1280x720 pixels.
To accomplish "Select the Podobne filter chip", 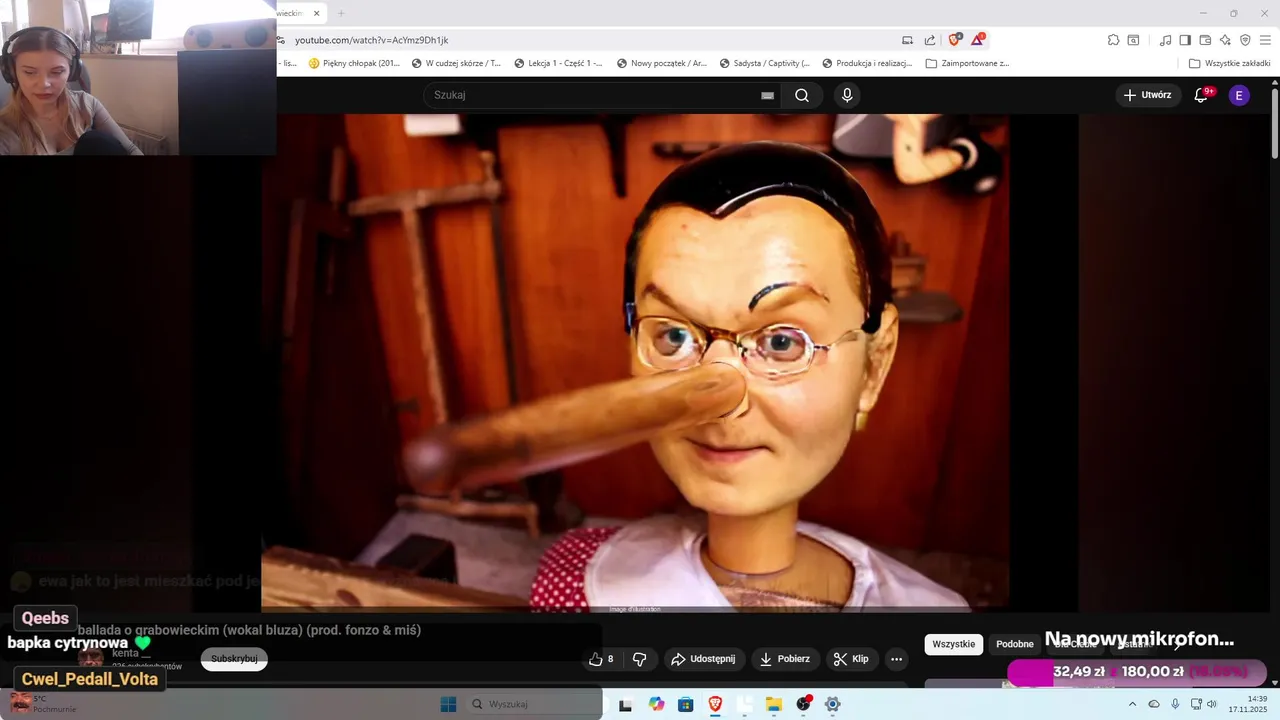I will pos(1014,644).
